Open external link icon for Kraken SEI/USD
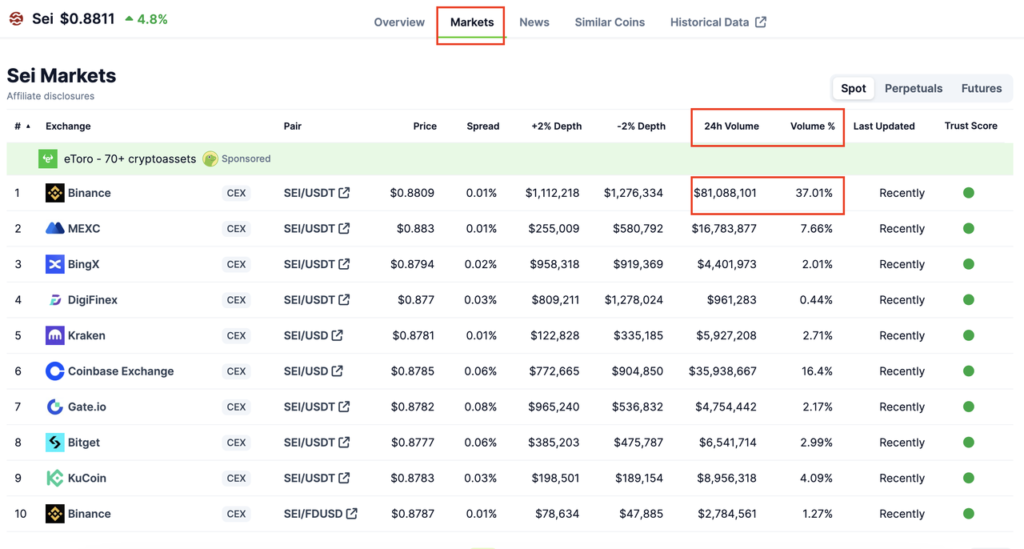 337,335
